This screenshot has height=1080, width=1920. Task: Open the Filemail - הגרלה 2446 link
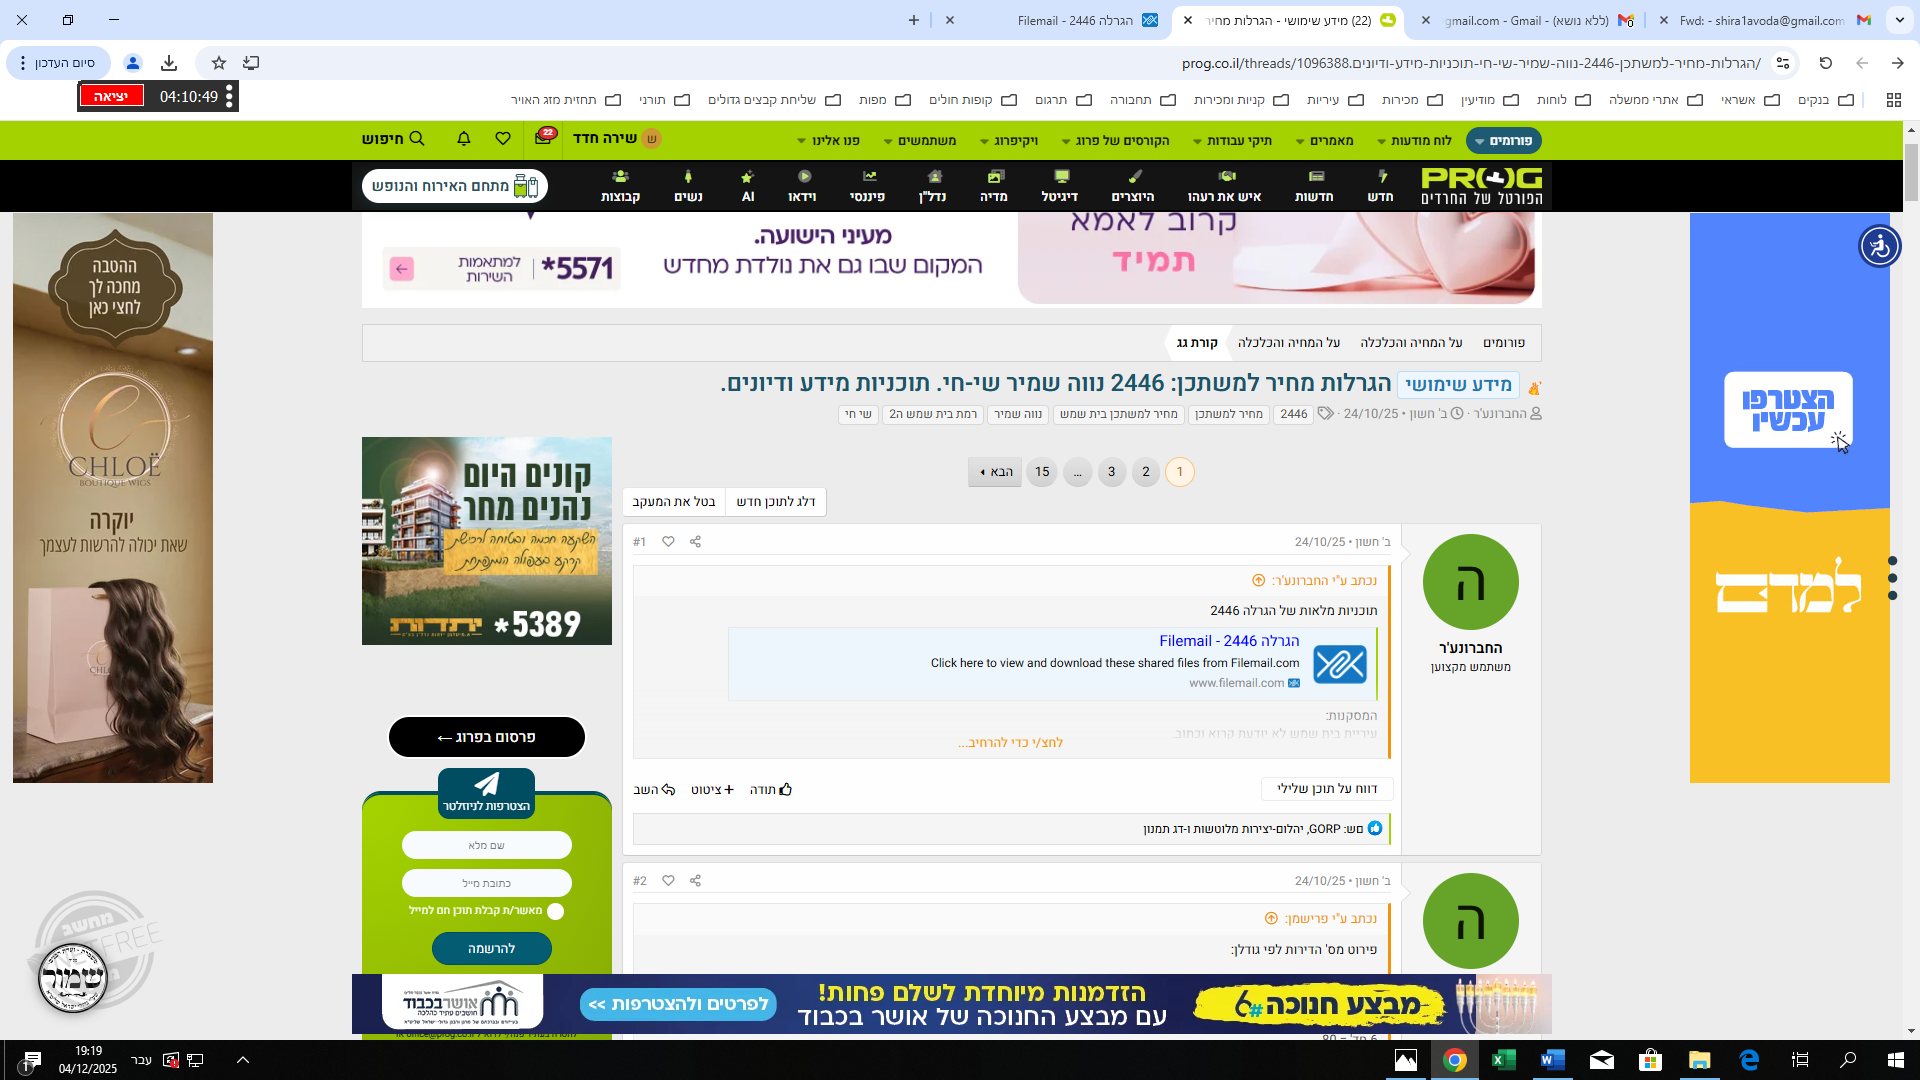pos(1229,641)
